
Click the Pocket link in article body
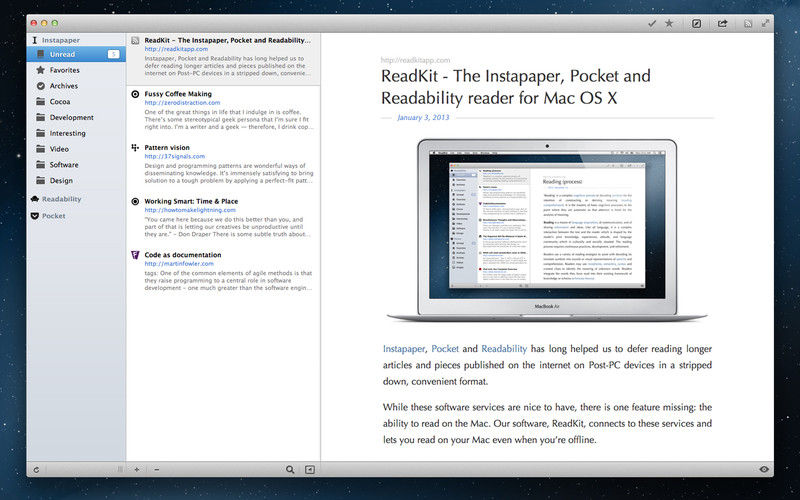445,349
